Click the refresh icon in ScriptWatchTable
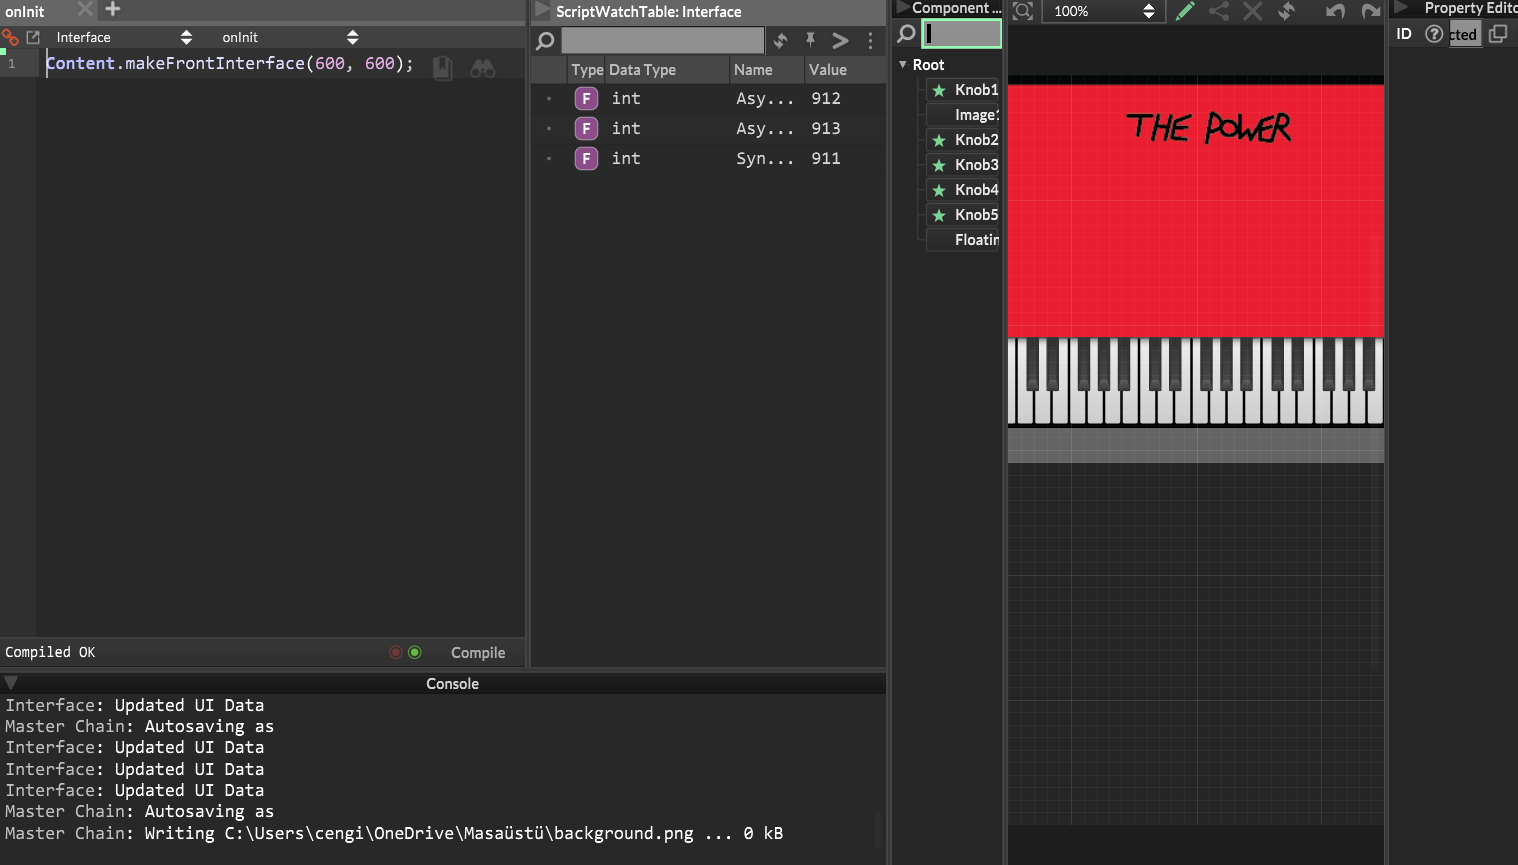 (x=781, y=40)
